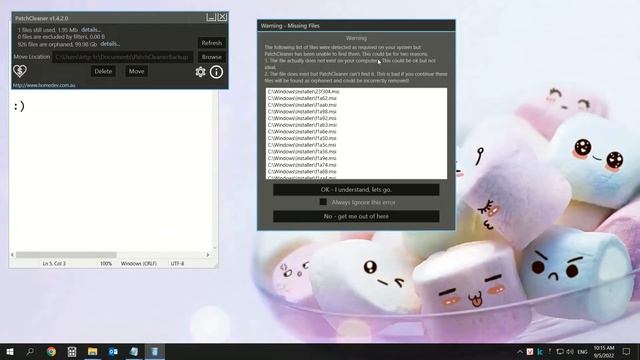Open green K tray icon
Image resolution: width=640 pixels, height=360 pixels.
(x=540, y=351)
